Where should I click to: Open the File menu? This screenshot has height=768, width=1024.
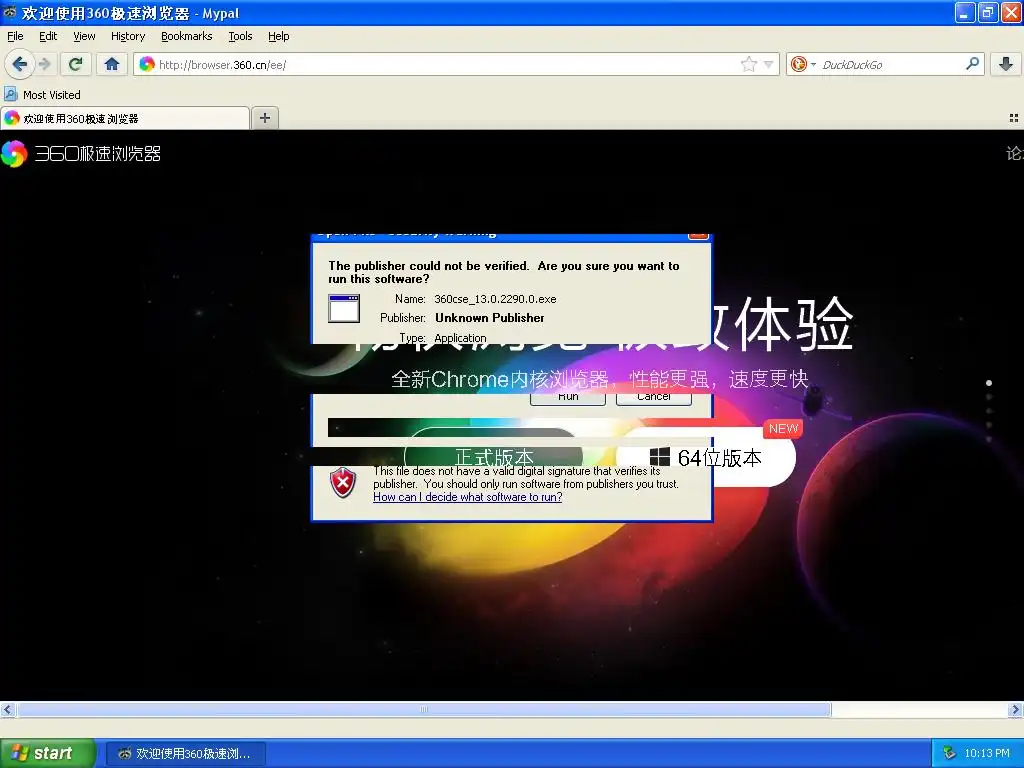pos(15,36)
